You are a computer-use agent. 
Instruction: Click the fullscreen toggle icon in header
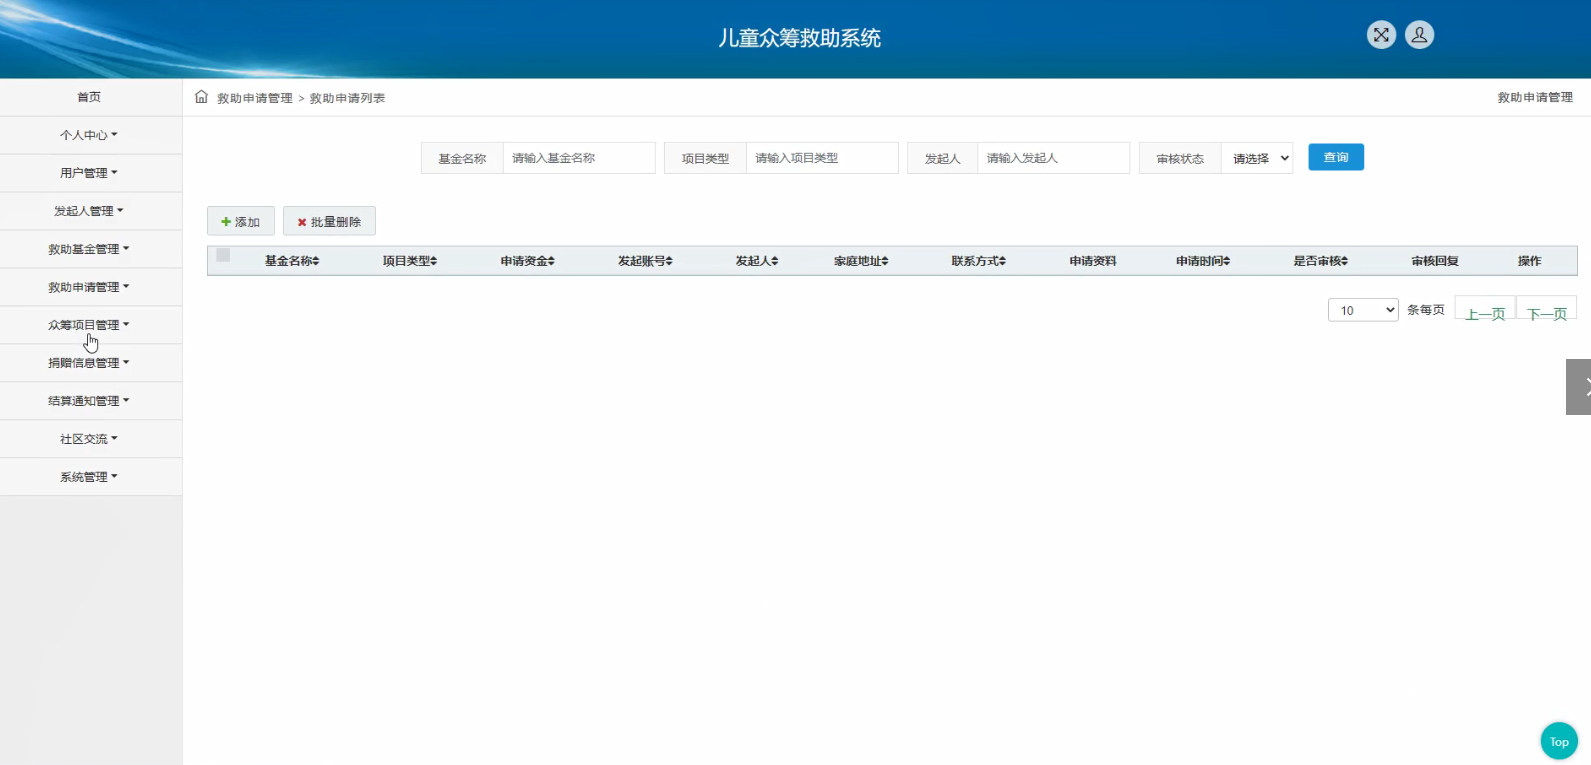click(1381, 35)
